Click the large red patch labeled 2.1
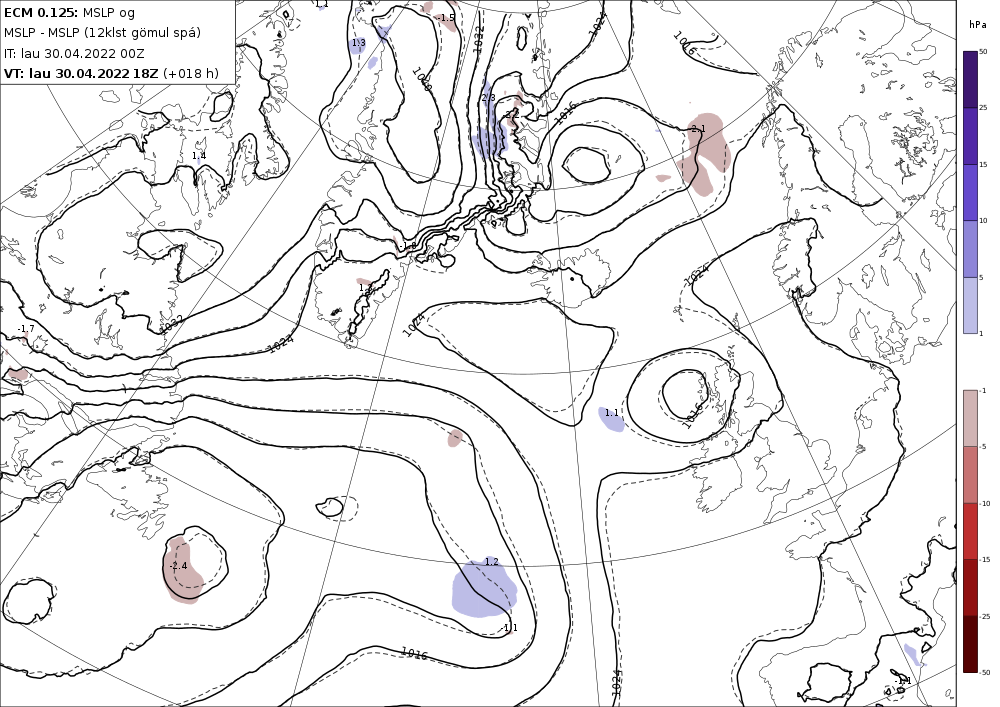The width and height of the screenshot is (1000, 707). [x=705, y=155]
